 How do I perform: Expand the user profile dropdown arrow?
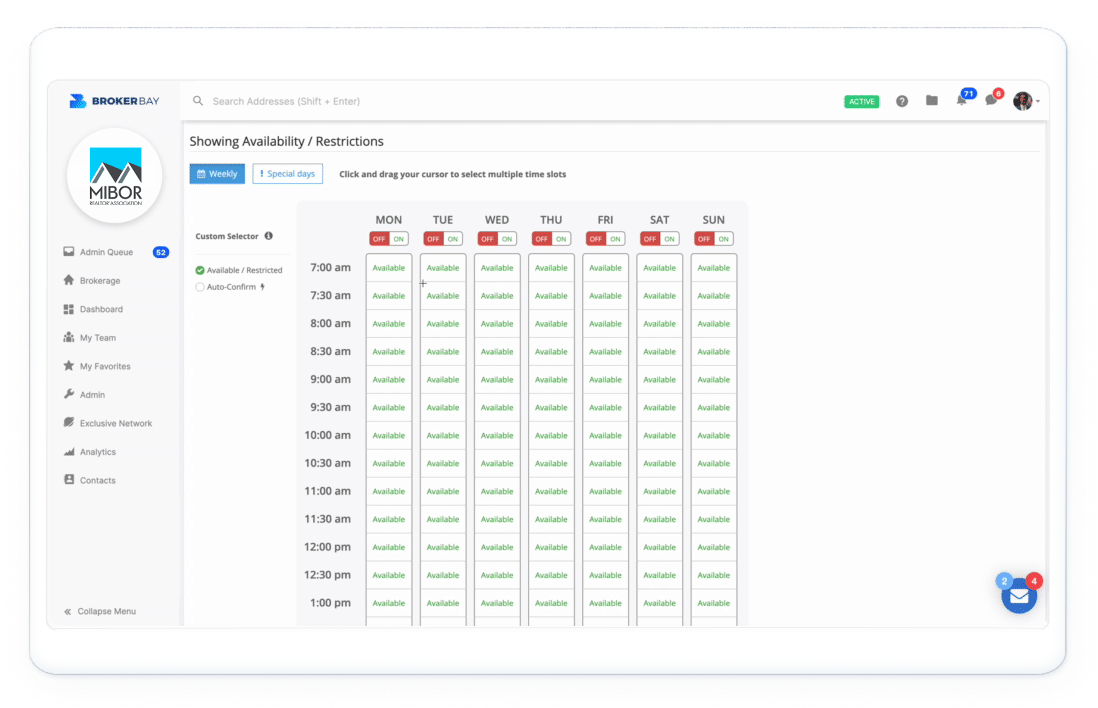click(x=1038, y=102)
